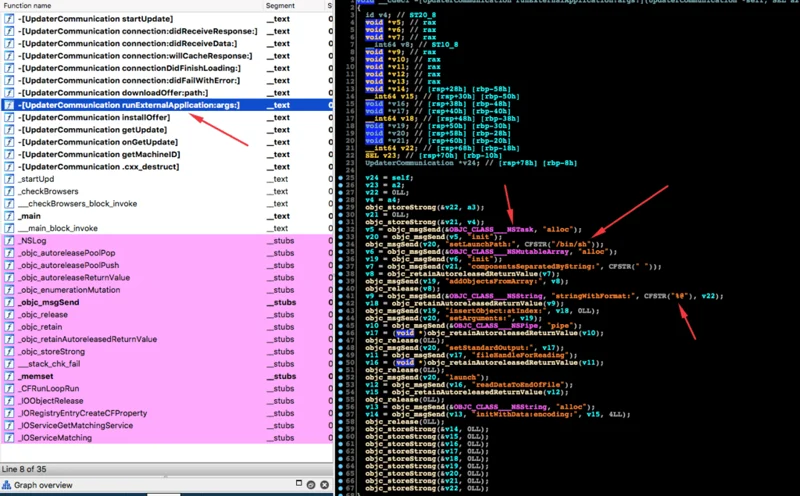Select _objc_autoreleaseReturnValue stub
The image size is (800, 496).
pyautogui.click(x=74, y=278)
